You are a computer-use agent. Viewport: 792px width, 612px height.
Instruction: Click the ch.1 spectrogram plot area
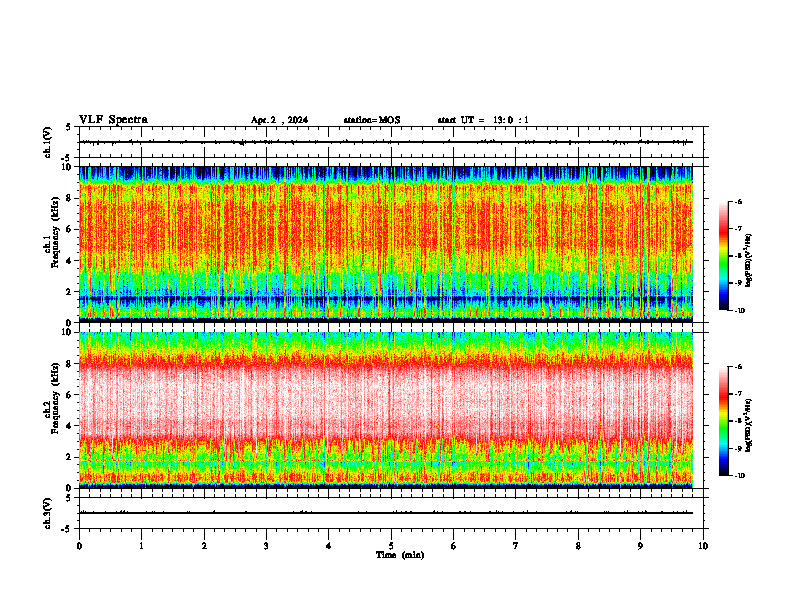[x=386, y=244]
